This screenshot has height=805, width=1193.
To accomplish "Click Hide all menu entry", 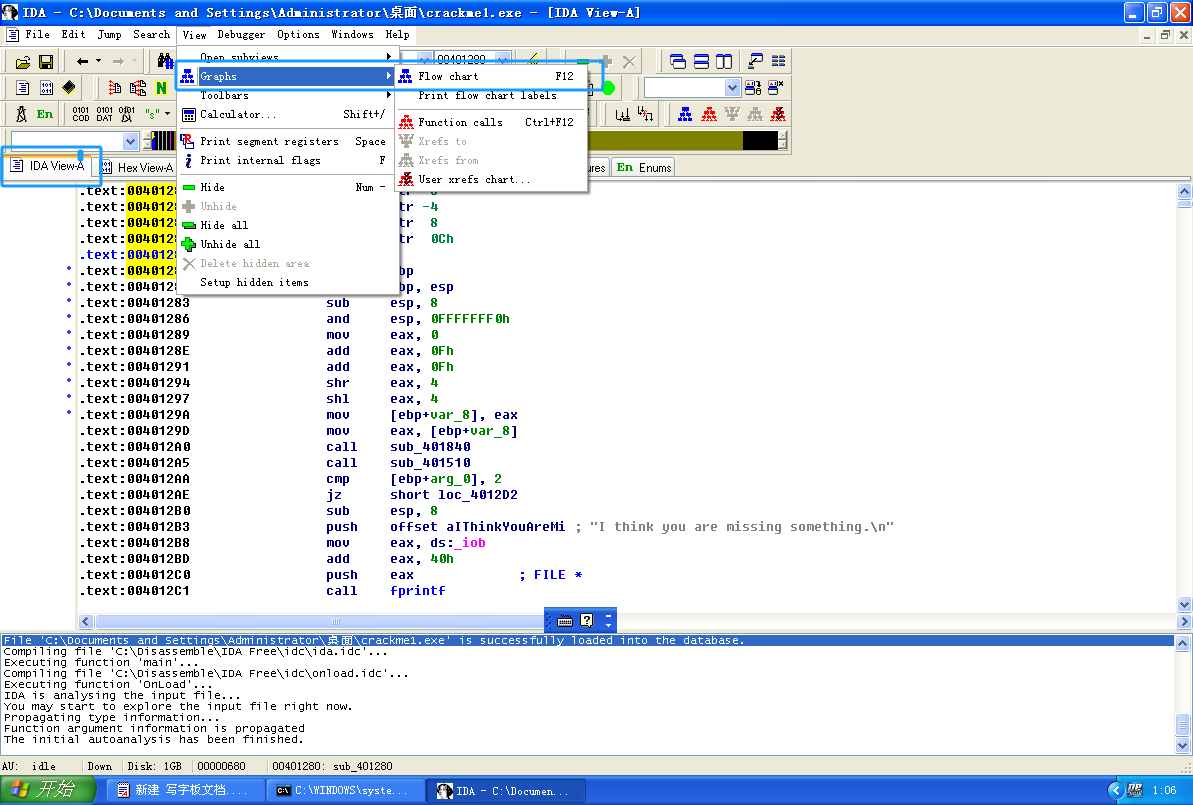I will pos(288,225).
